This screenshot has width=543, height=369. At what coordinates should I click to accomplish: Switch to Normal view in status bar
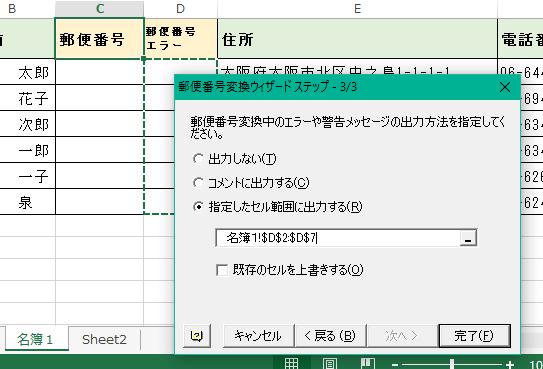(291, 363)
